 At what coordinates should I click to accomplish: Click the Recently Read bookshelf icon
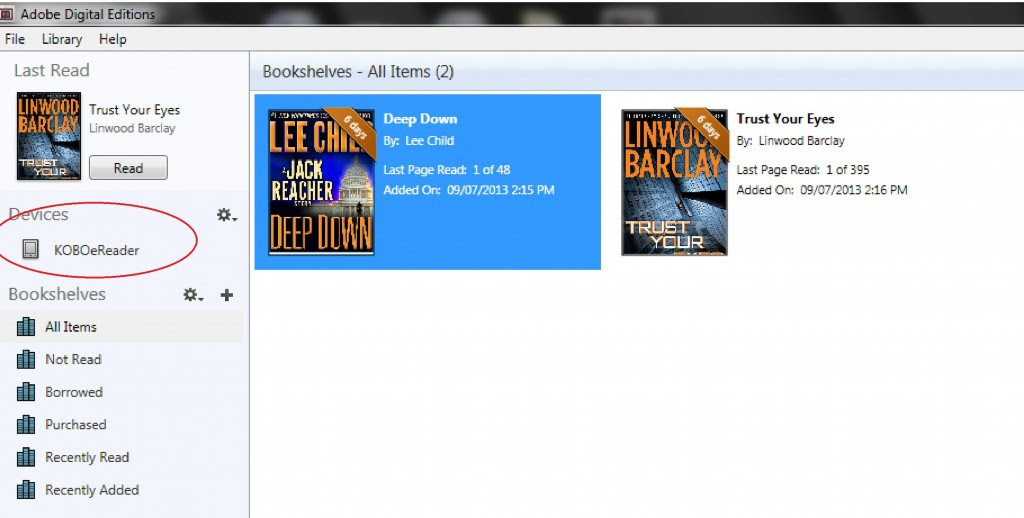pos(26,457)
